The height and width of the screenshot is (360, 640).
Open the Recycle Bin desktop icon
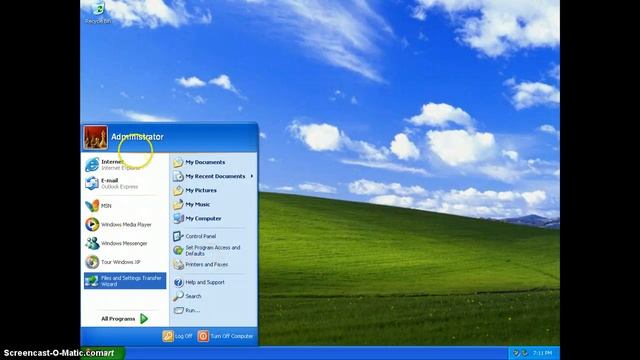tap(98, 11)
